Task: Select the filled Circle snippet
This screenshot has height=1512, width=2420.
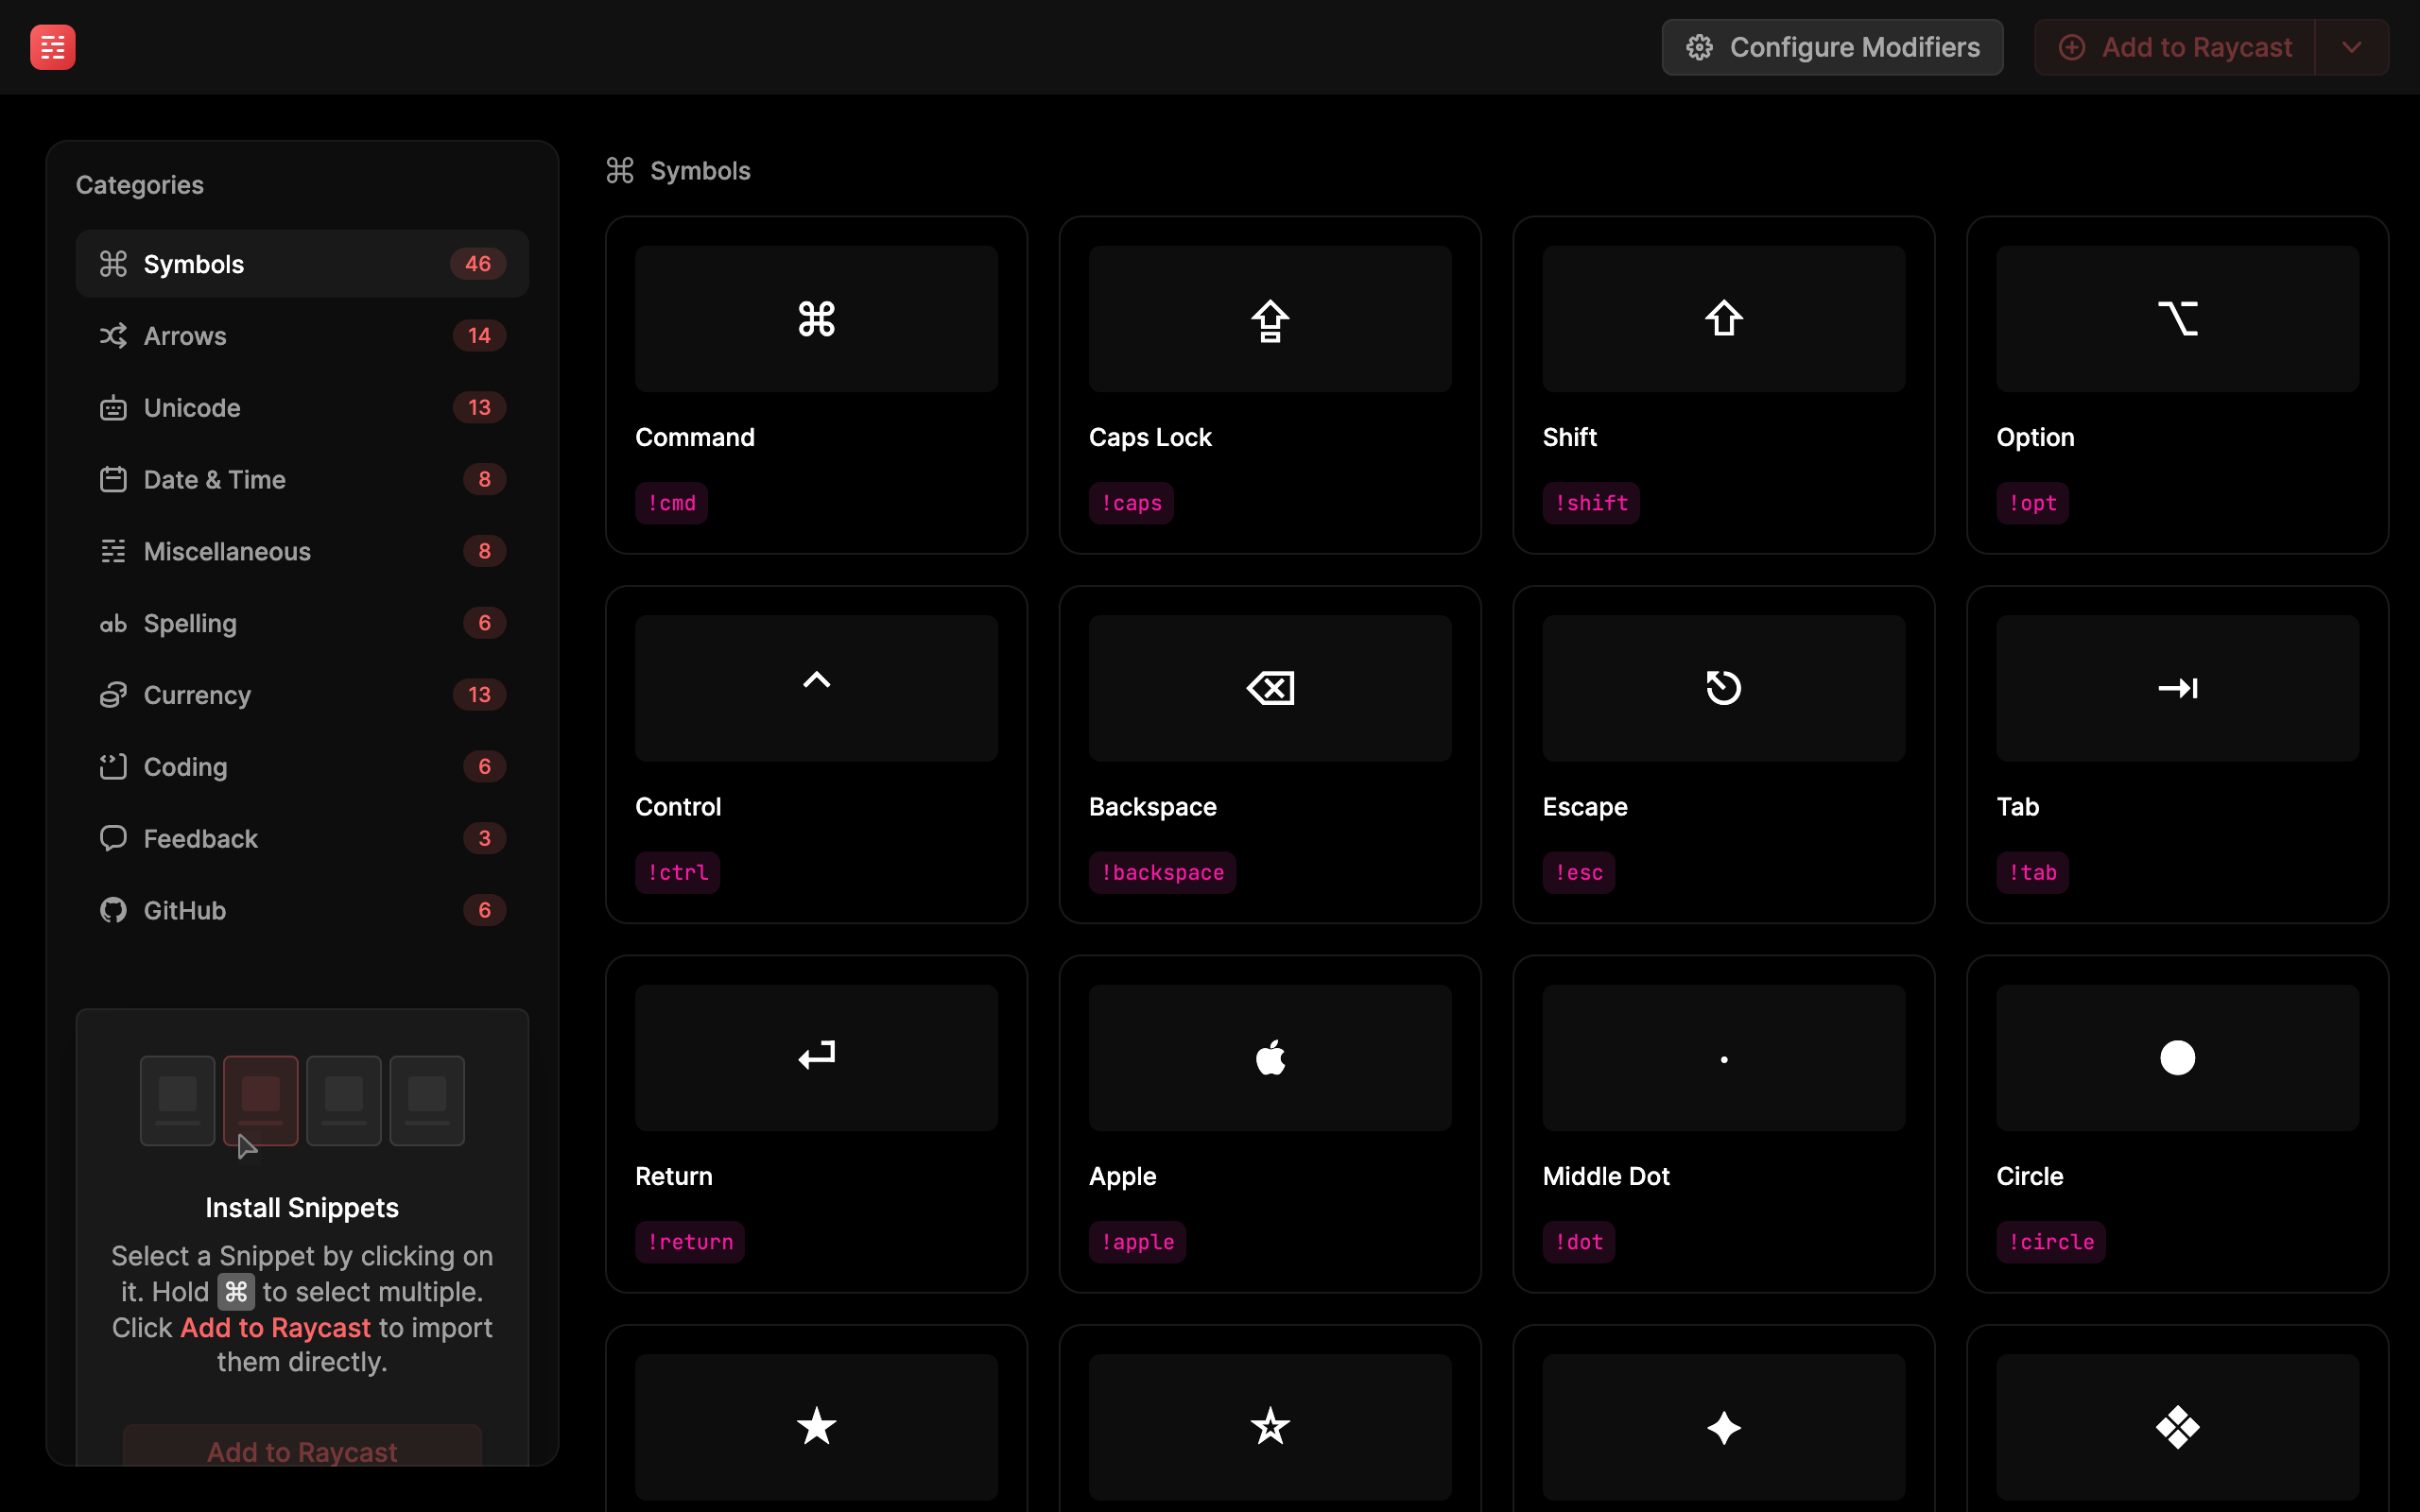Action: tap(2176, 1122)
